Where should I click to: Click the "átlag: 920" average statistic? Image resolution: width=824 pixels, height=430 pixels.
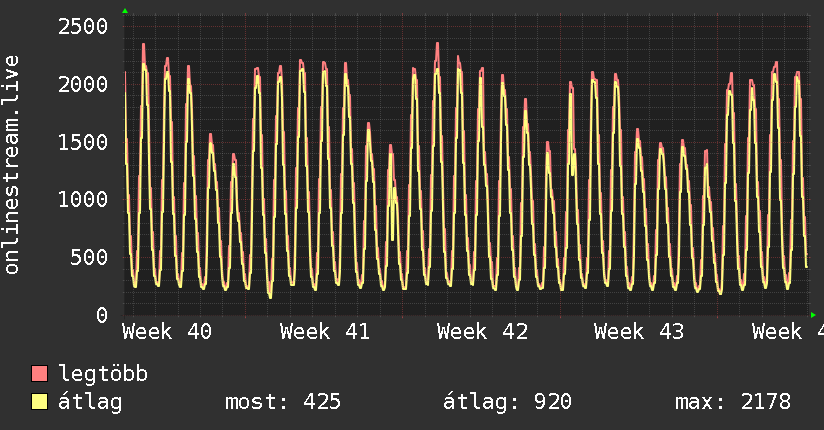coord(507,403)
